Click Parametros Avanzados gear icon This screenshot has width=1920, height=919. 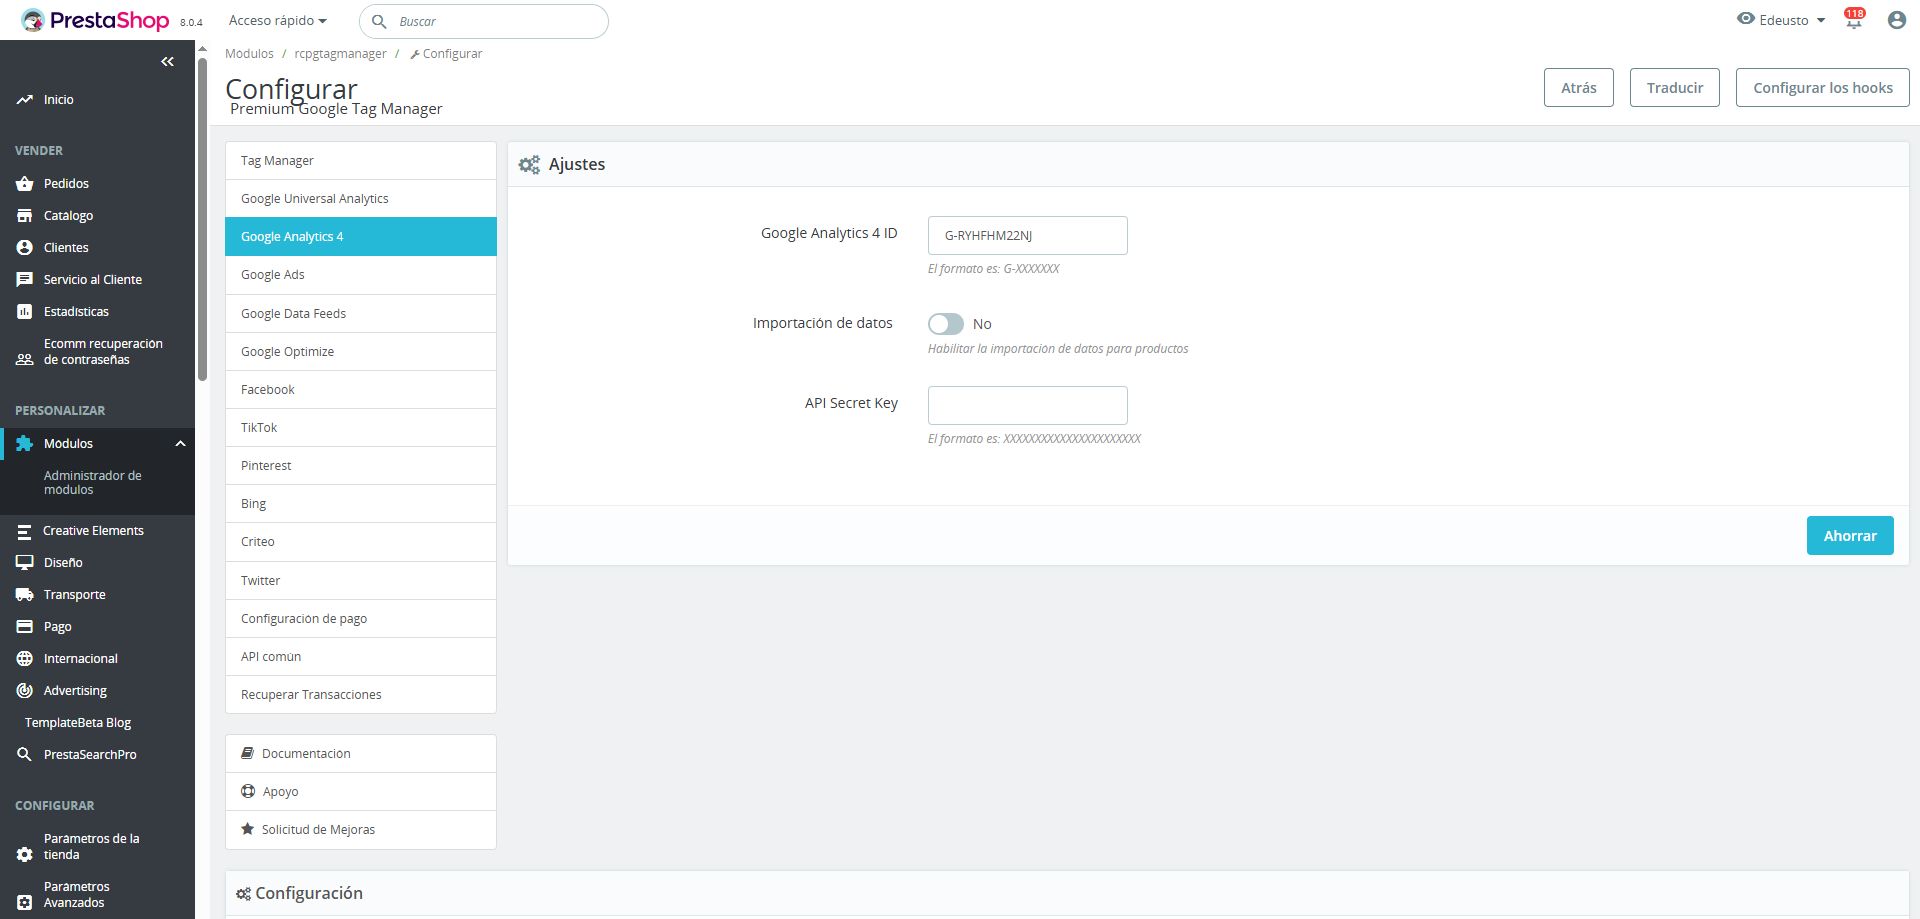click(x=25, y=903)
